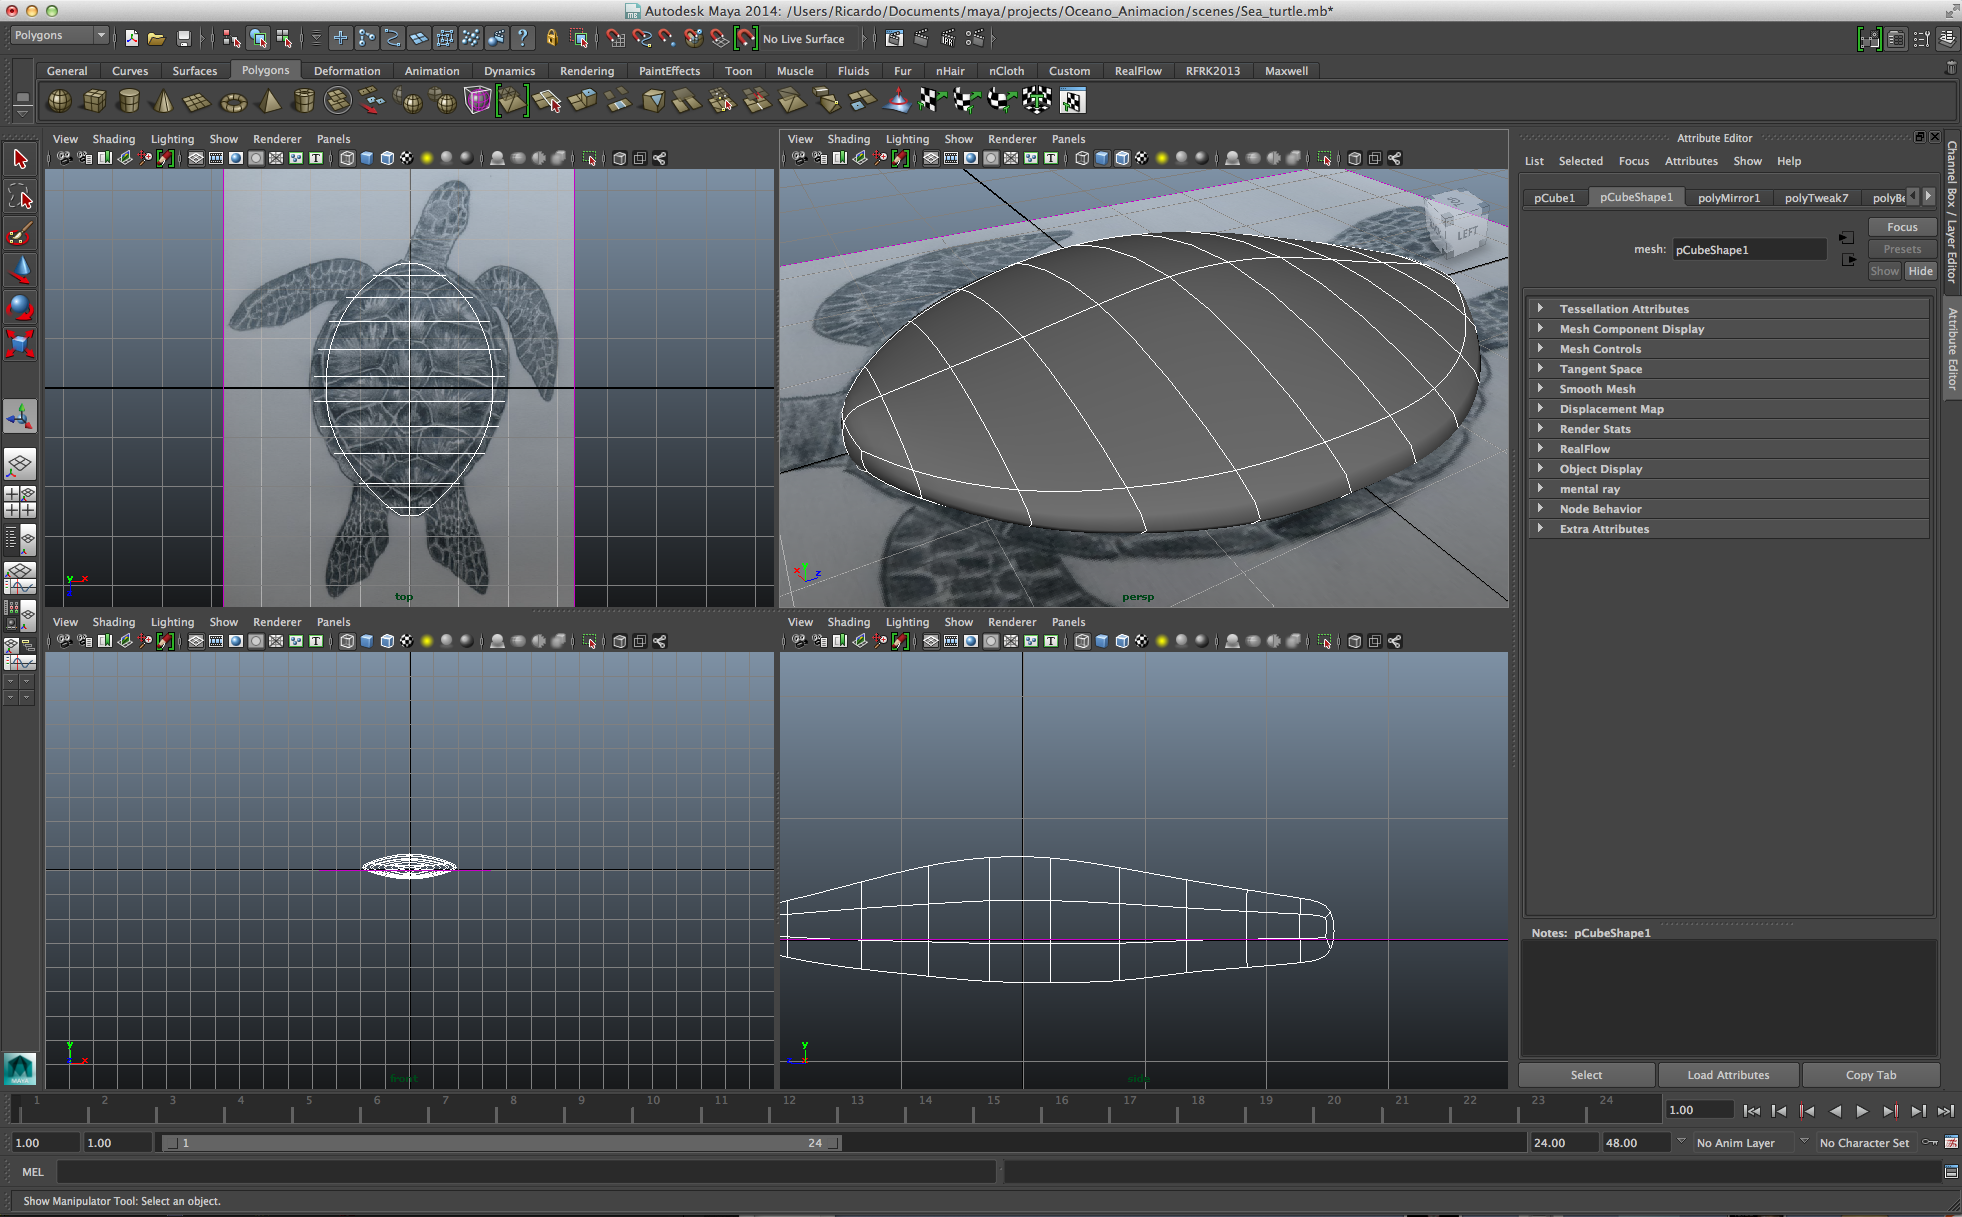Click the MEL command line field
This screenshot has height=1217, width=1962.
pyautogui.click(x=526, y=1172)
